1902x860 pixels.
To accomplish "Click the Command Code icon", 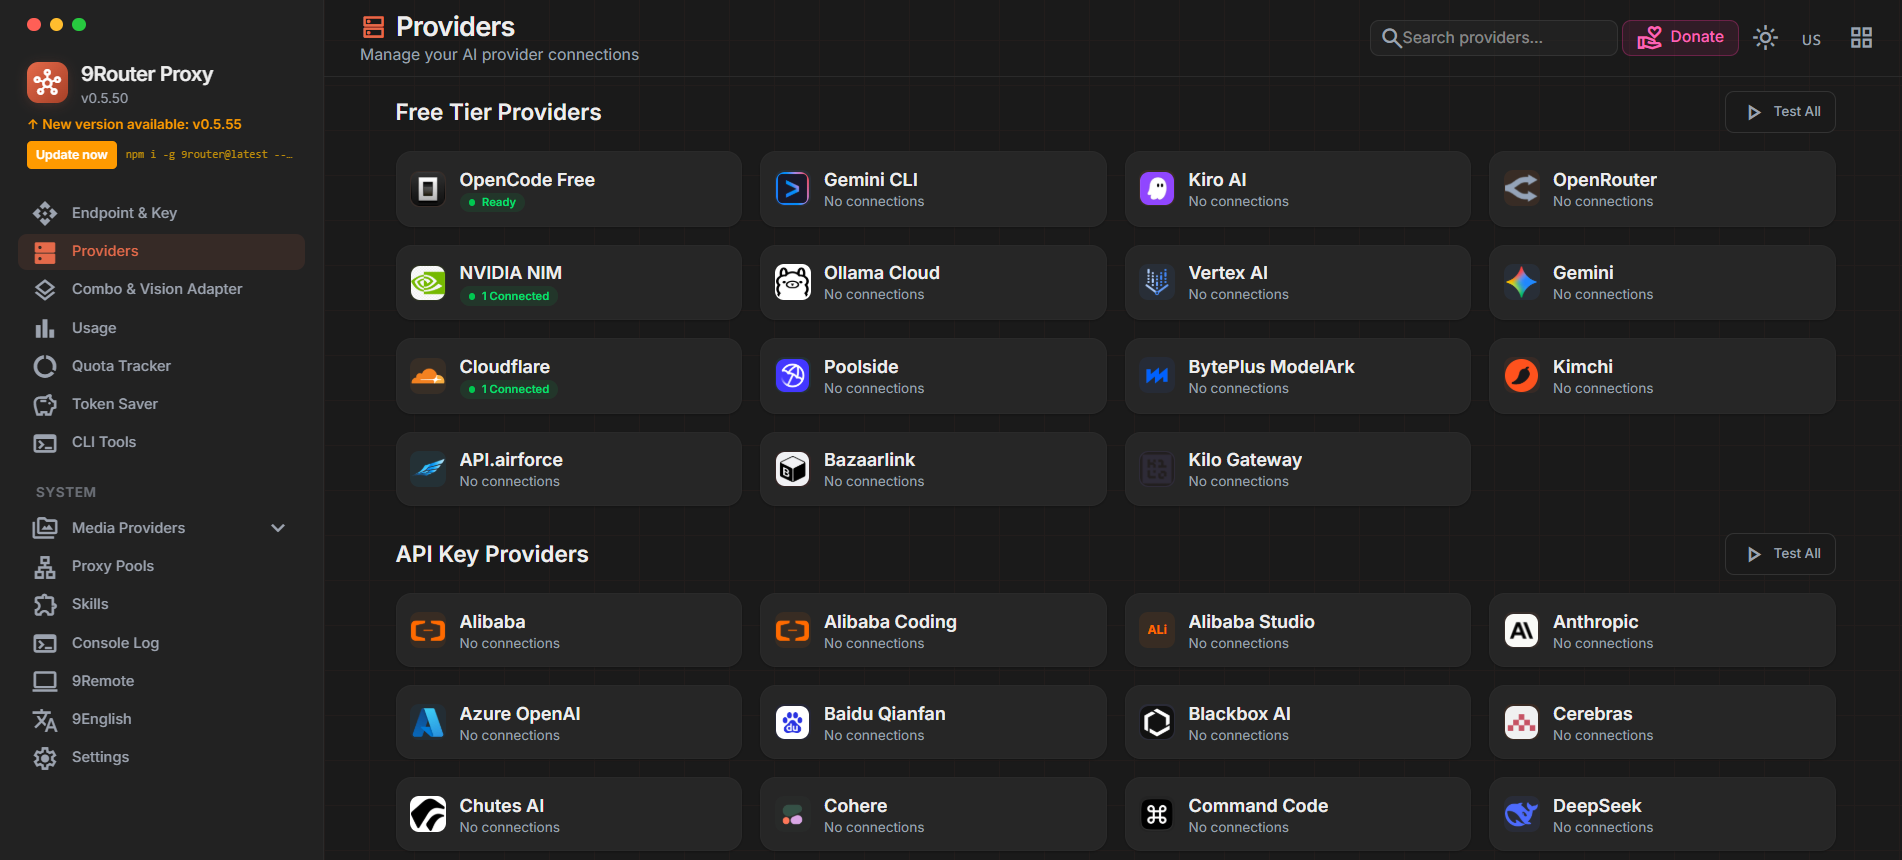I will 1157,815.
